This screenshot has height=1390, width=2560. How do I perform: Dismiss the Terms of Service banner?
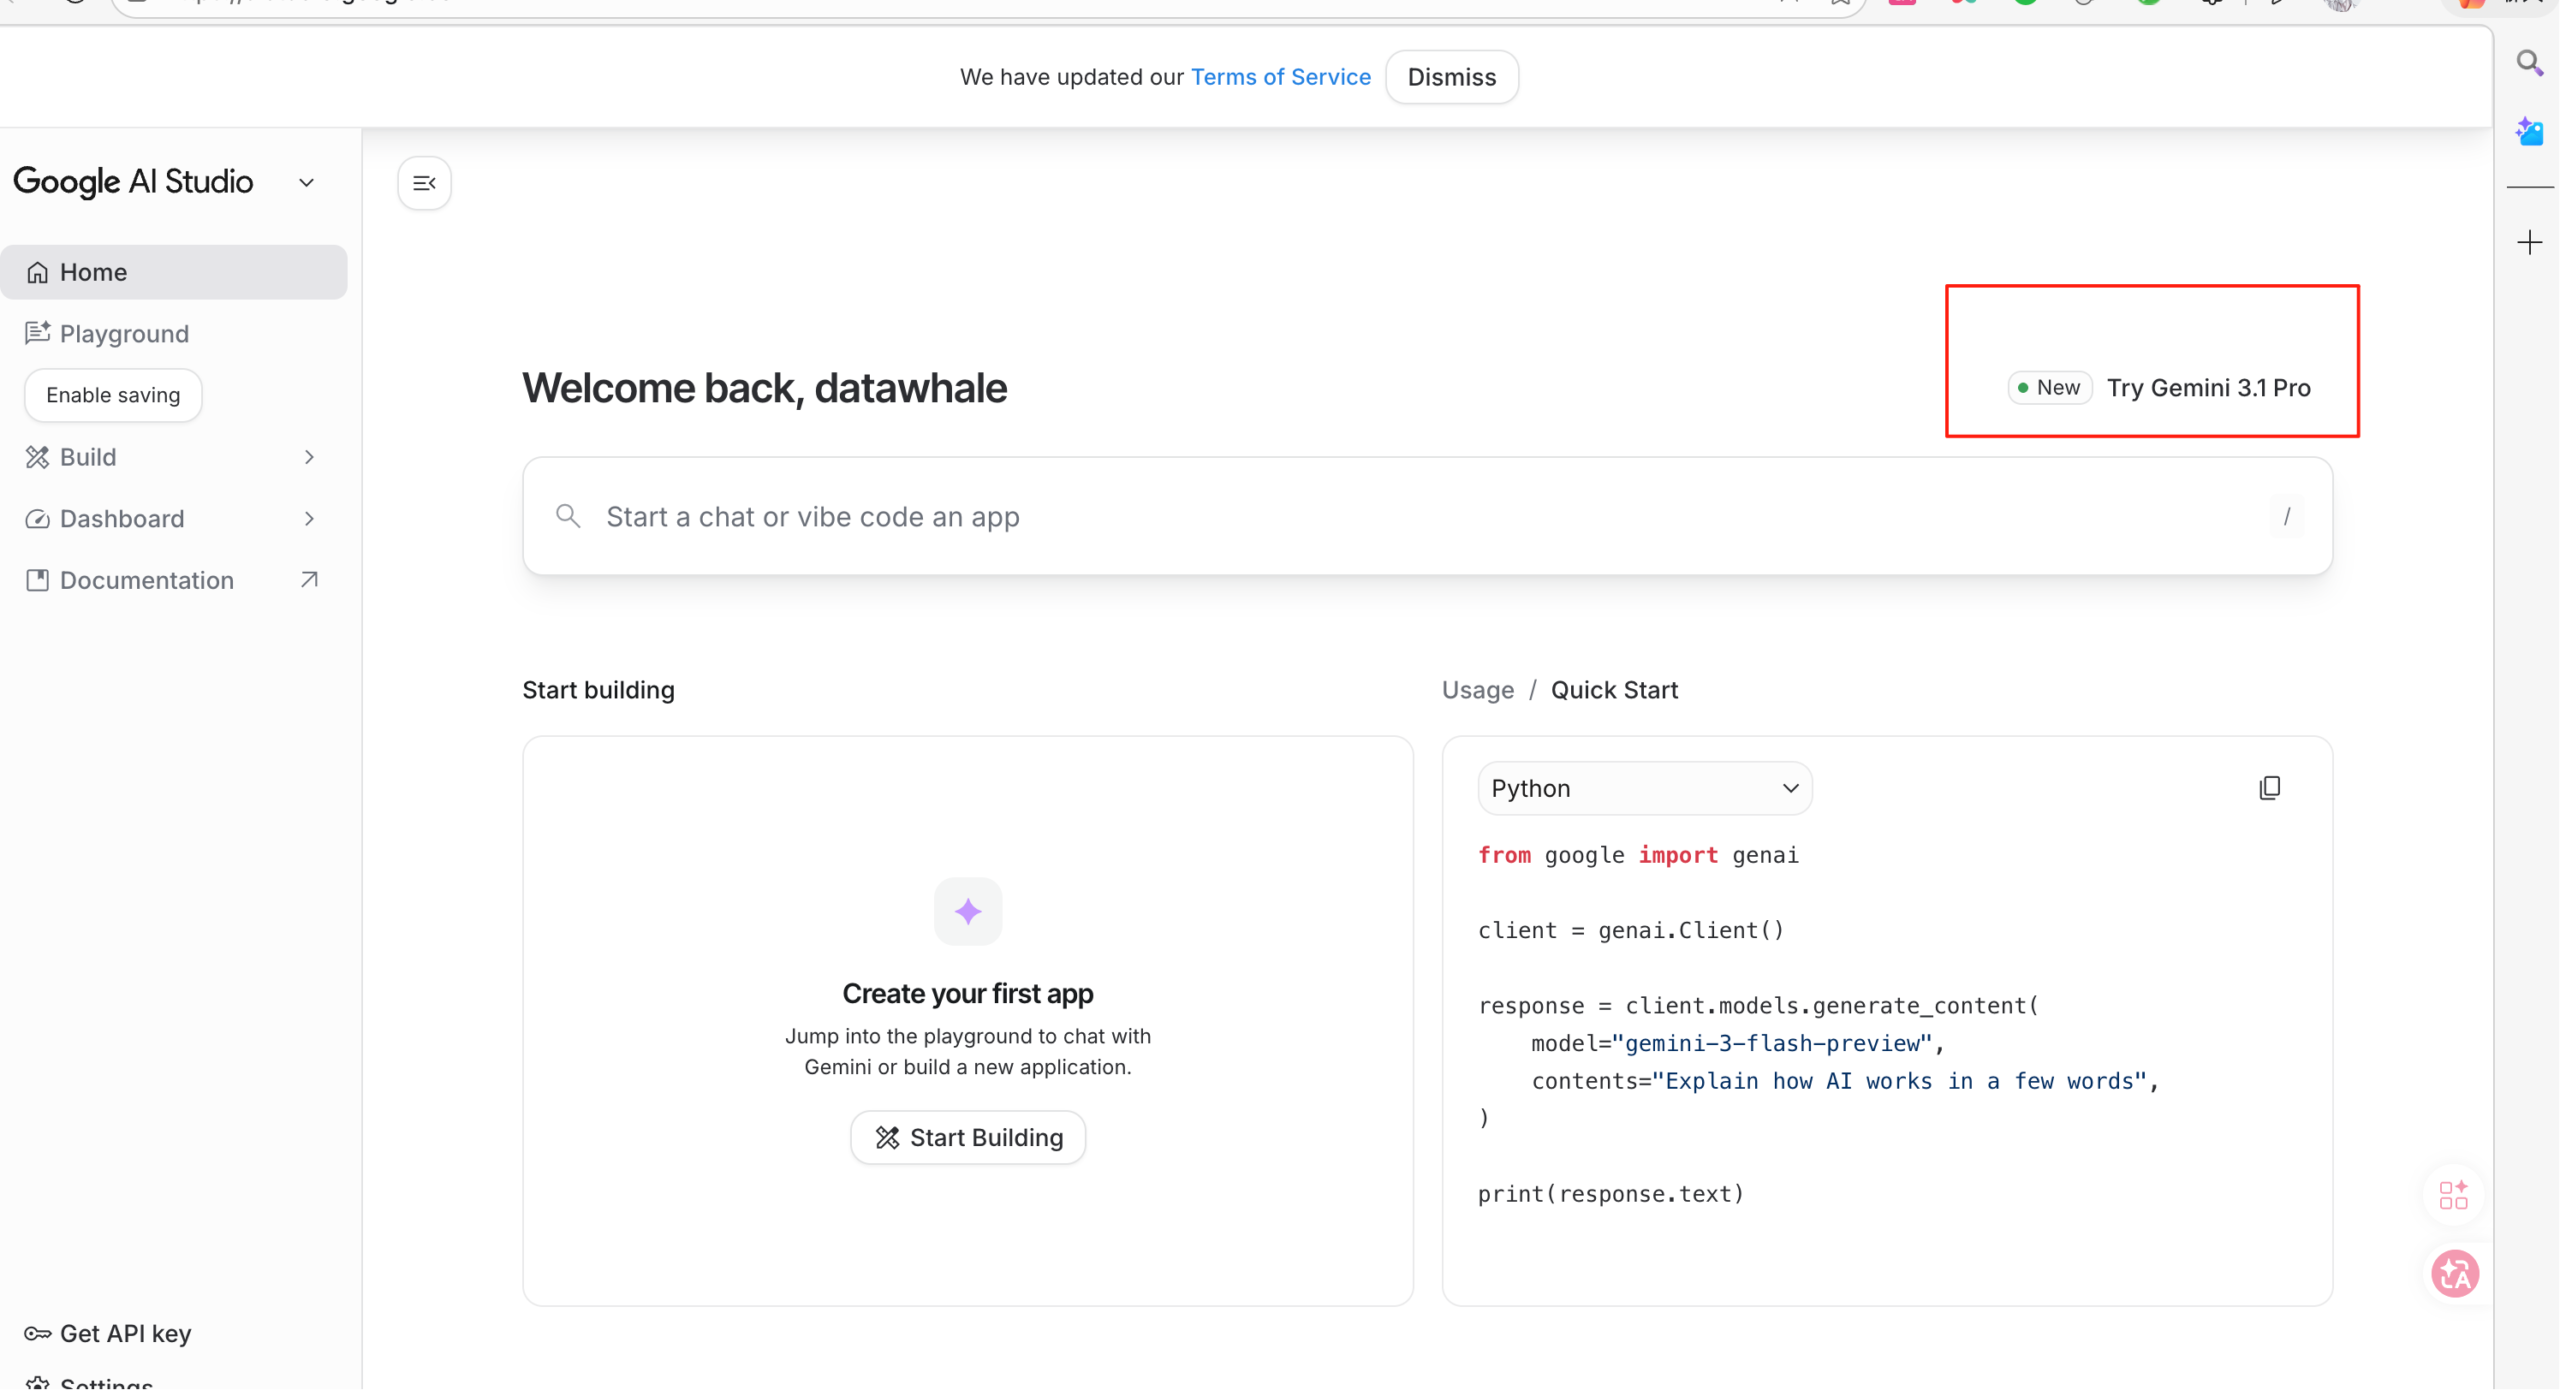(1451, 77)
